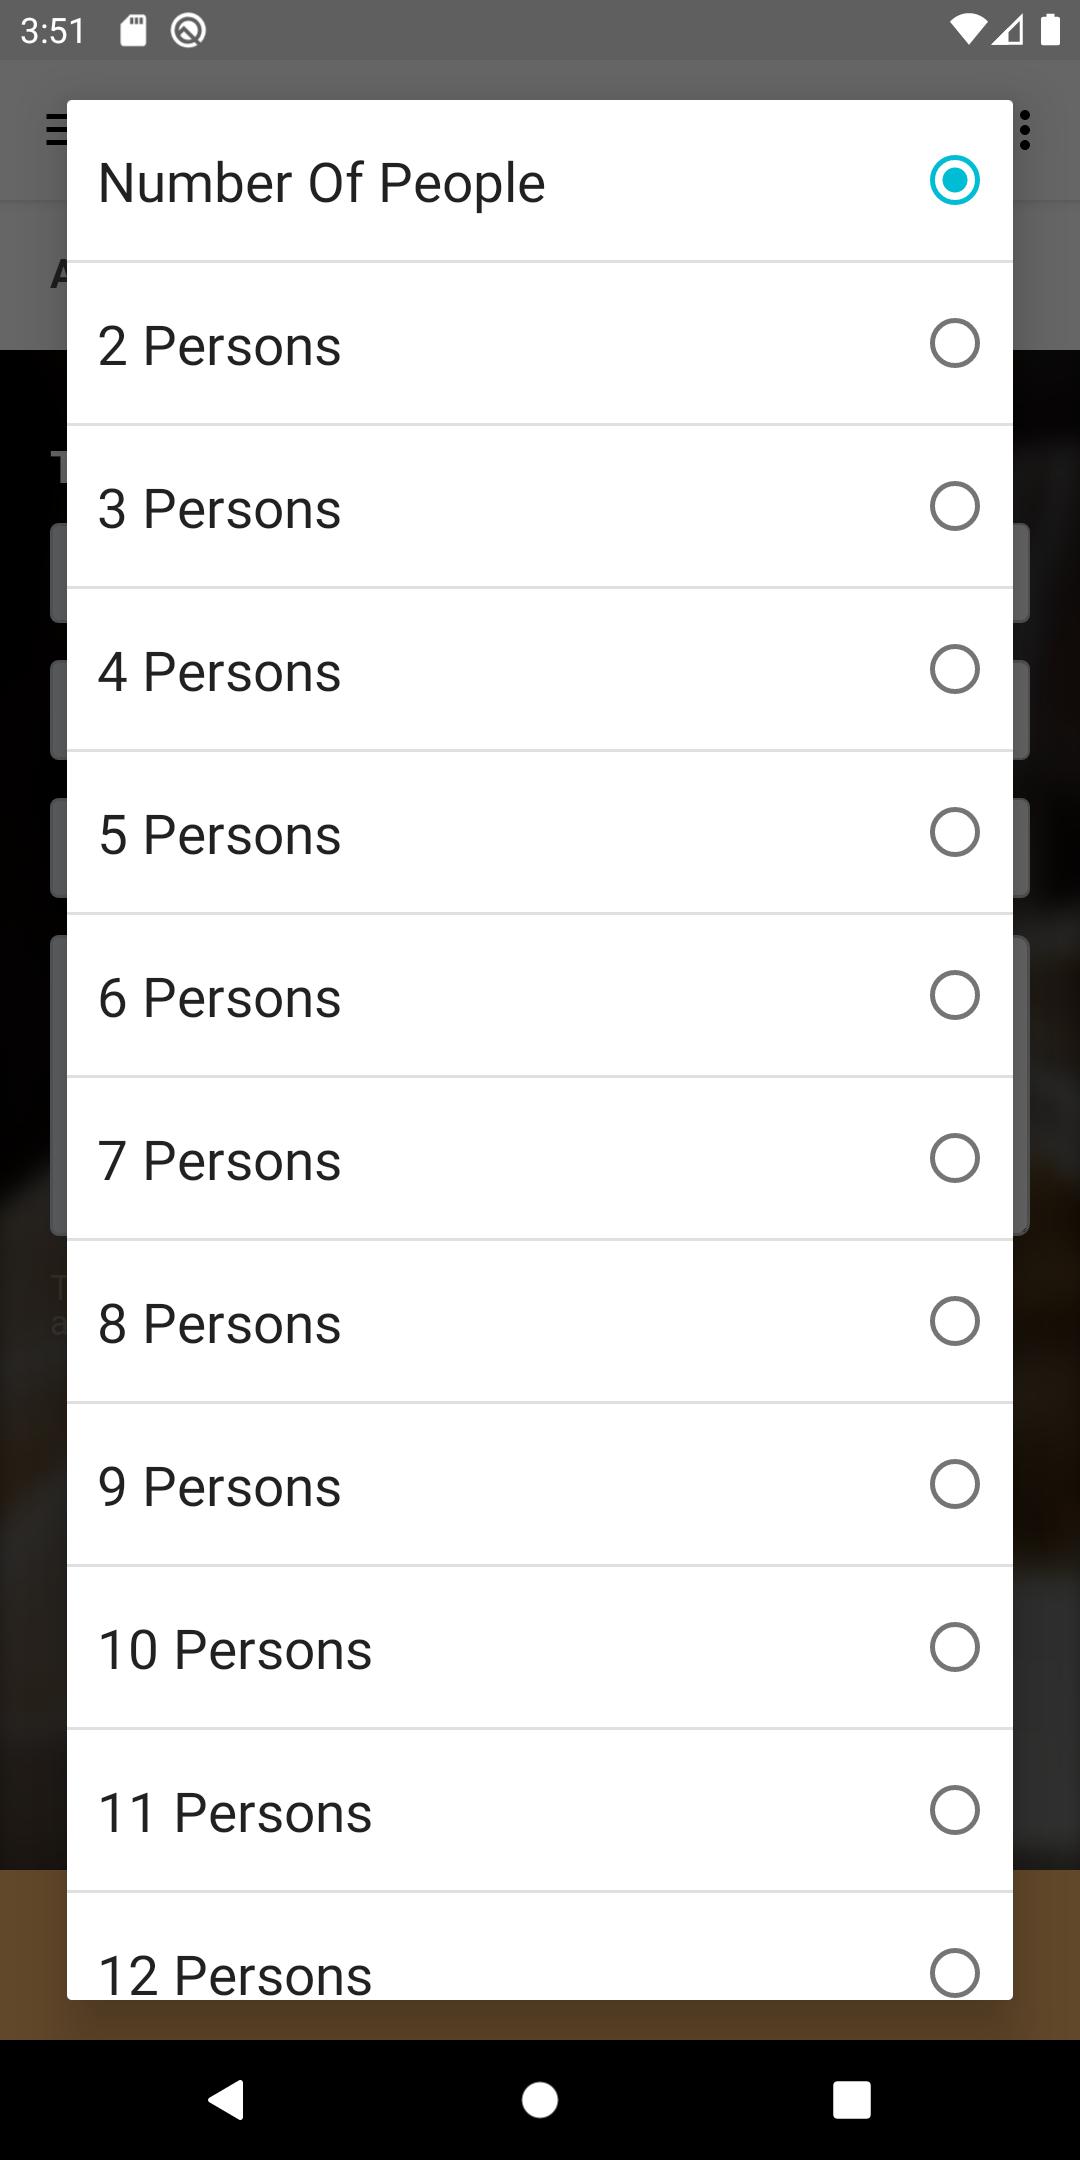Select the 3 Persons radio button

540,507
